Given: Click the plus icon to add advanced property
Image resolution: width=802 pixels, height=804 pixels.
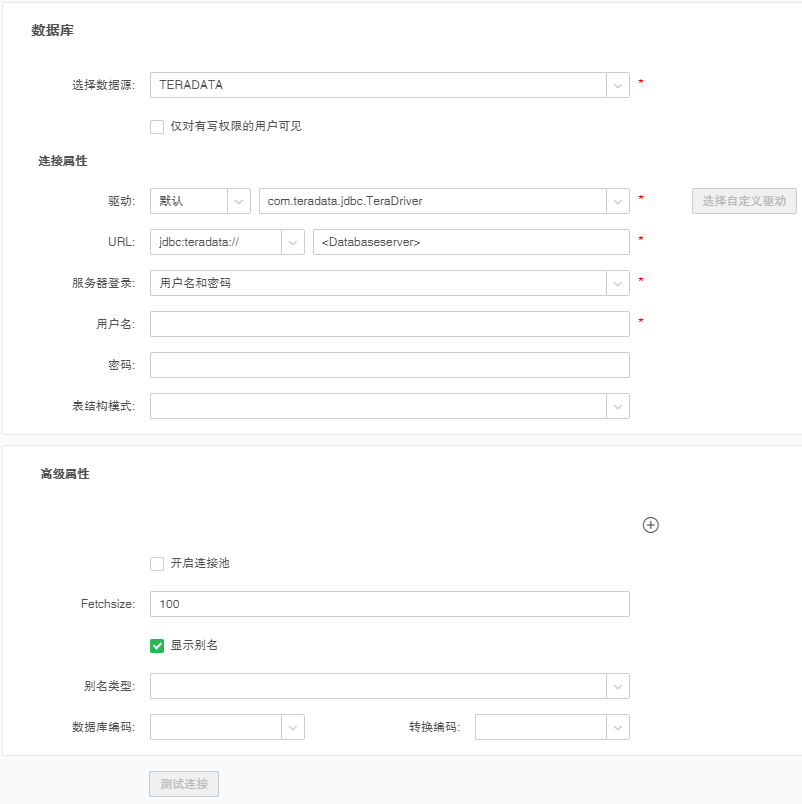Looking at the screenshot, I should pos(650,525).
